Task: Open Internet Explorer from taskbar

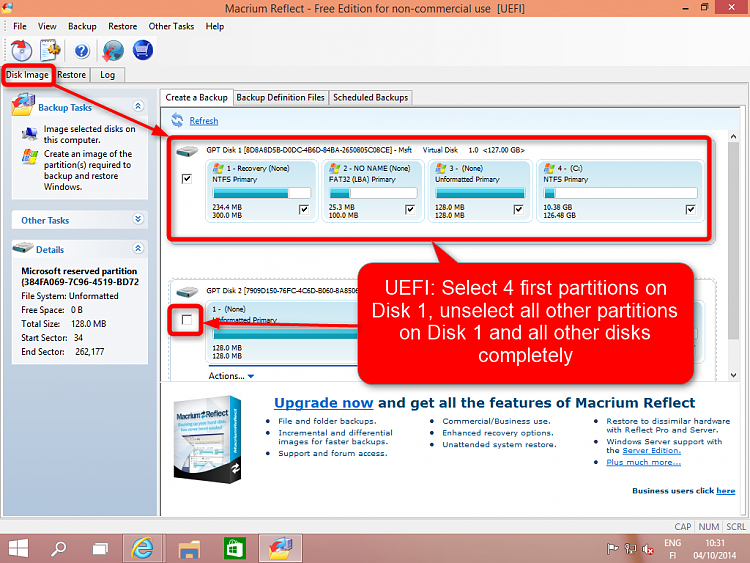Action: click(x=143, y=548)
